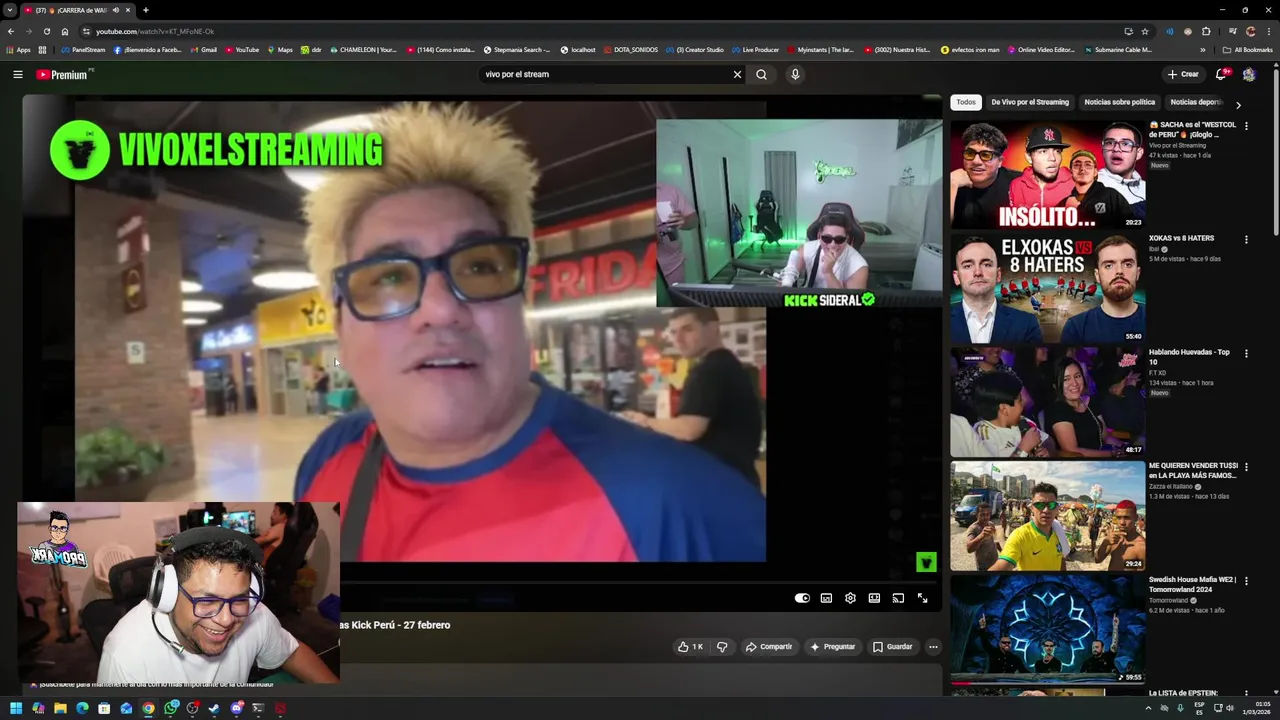This screenshot has width=1280, height=720.
Task: Click the Guardar save button
Action: coord(892,647)
